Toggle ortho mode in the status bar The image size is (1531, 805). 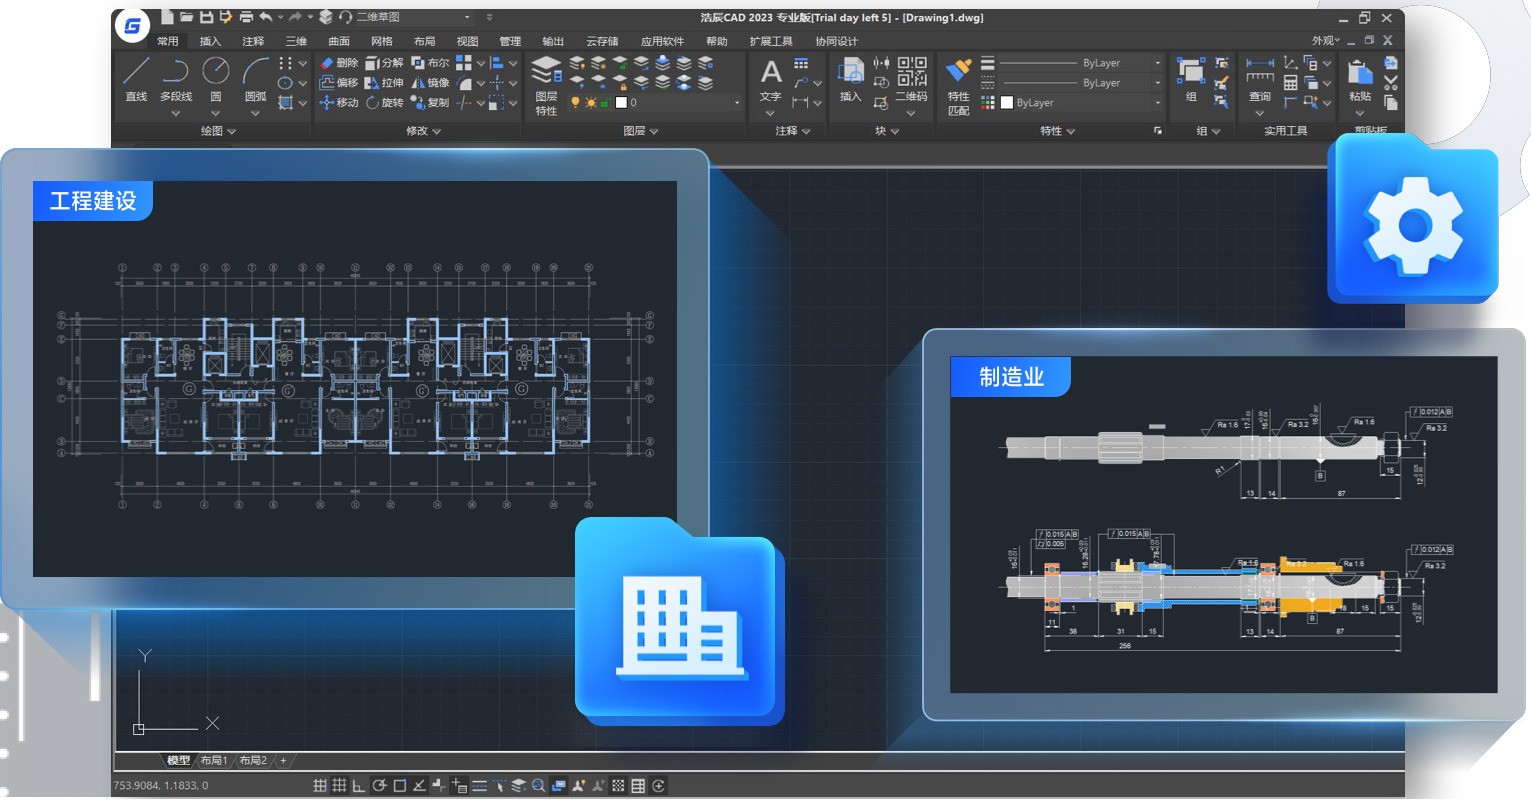pos(358,786)
